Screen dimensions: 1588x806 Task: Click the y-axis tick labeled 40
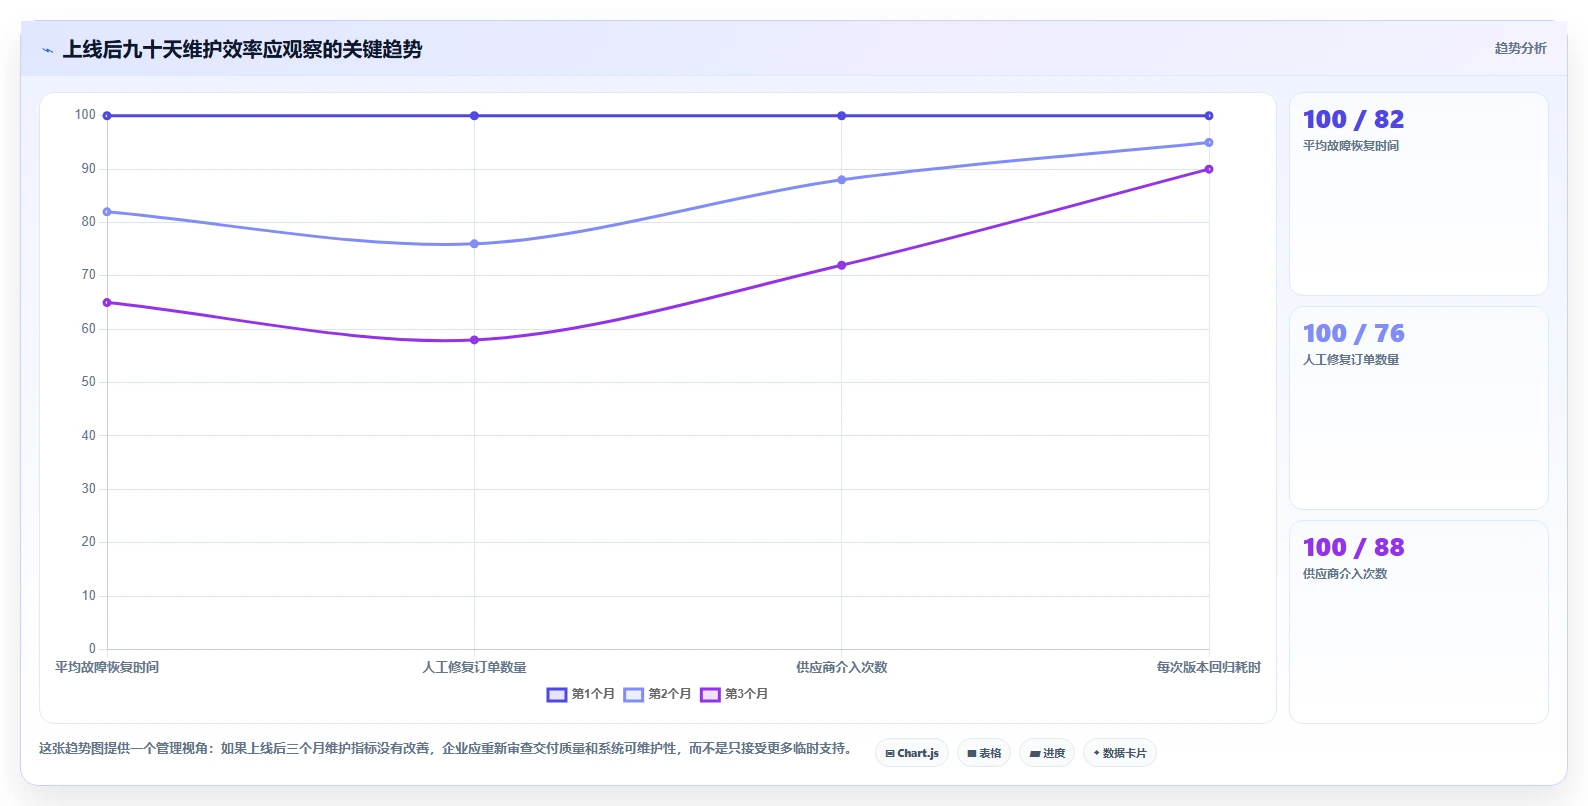(89, 436)
